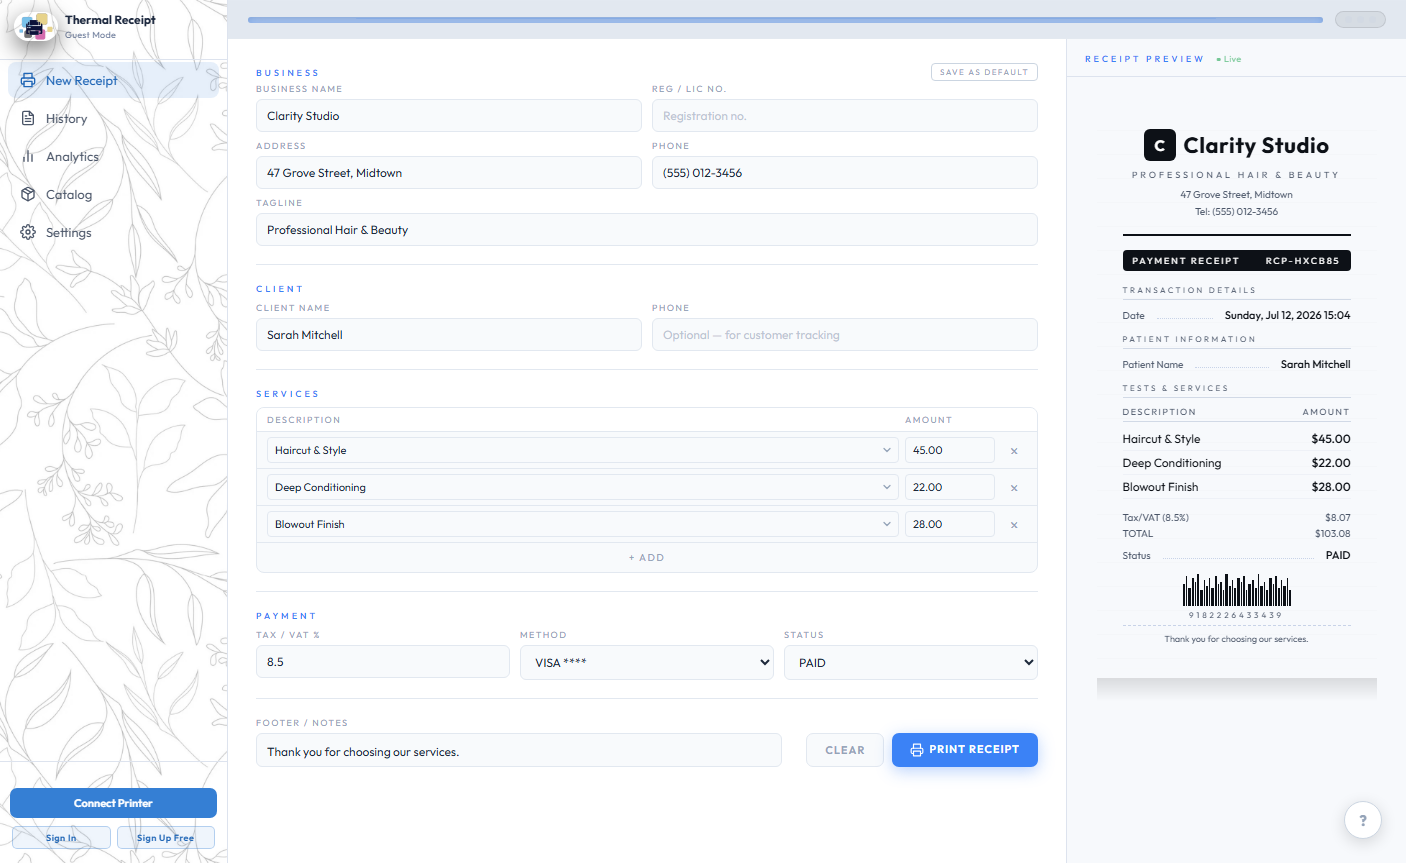Click receipt number RCP-HXCB85 in preview
The image size is (1406, 863).
(x=1302, y=261)
